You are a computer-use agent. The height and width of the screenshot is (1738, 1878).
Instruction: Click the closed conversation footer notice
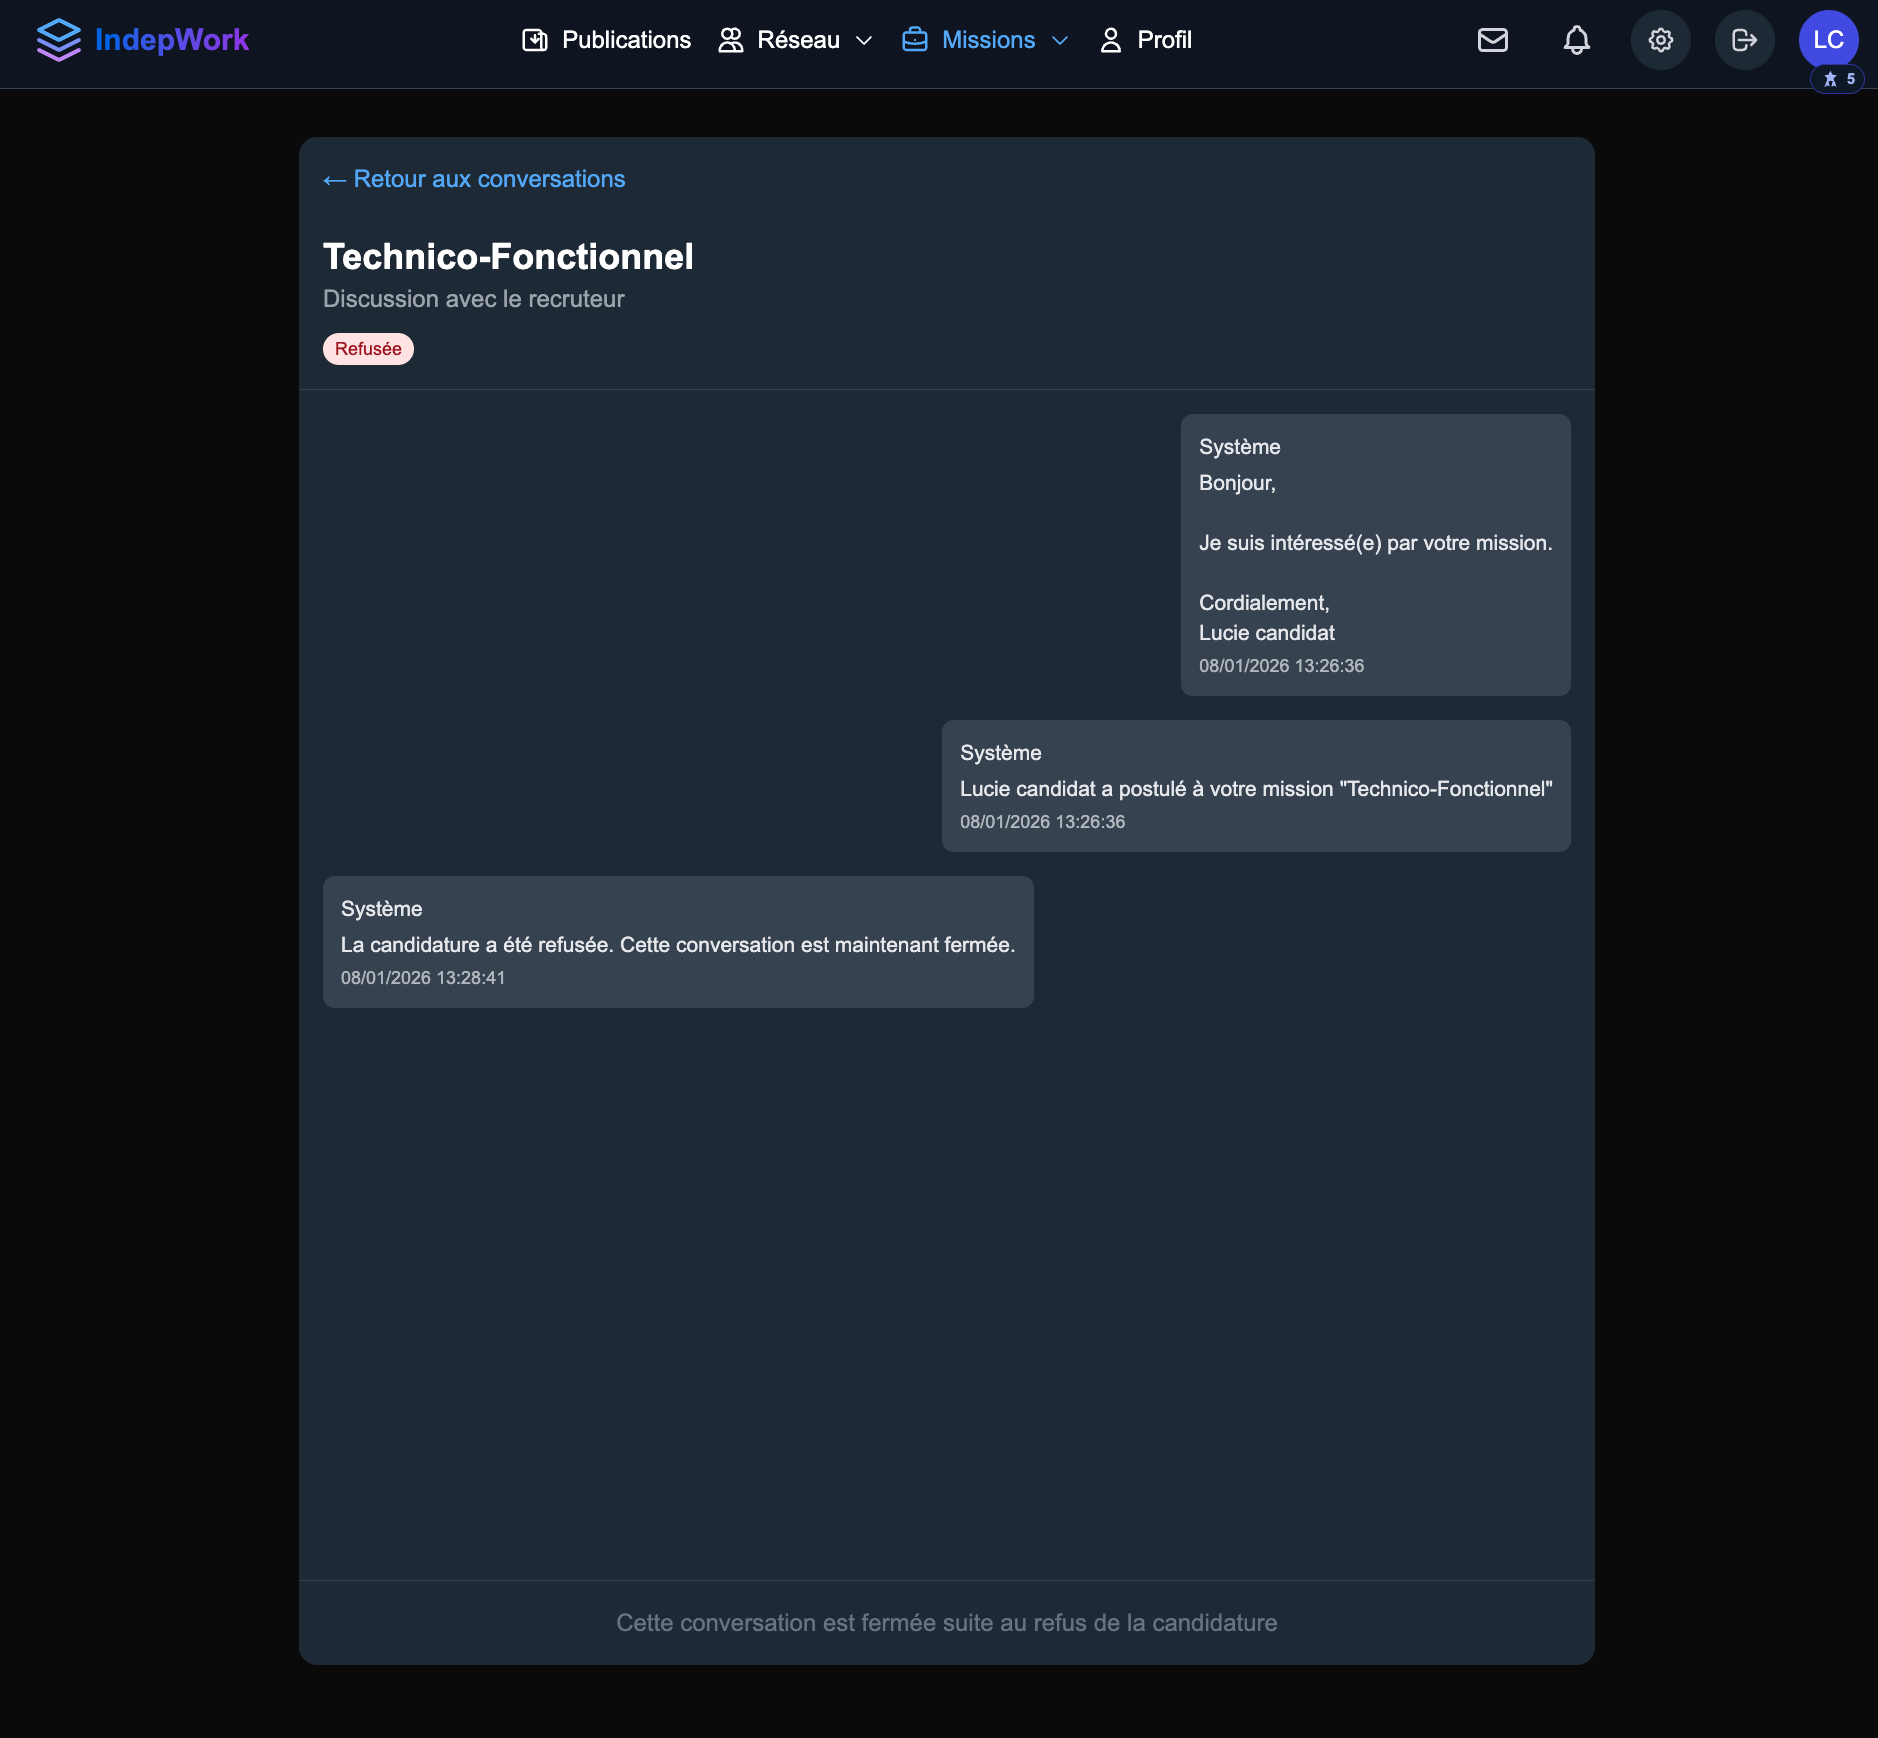[946, 1622]
